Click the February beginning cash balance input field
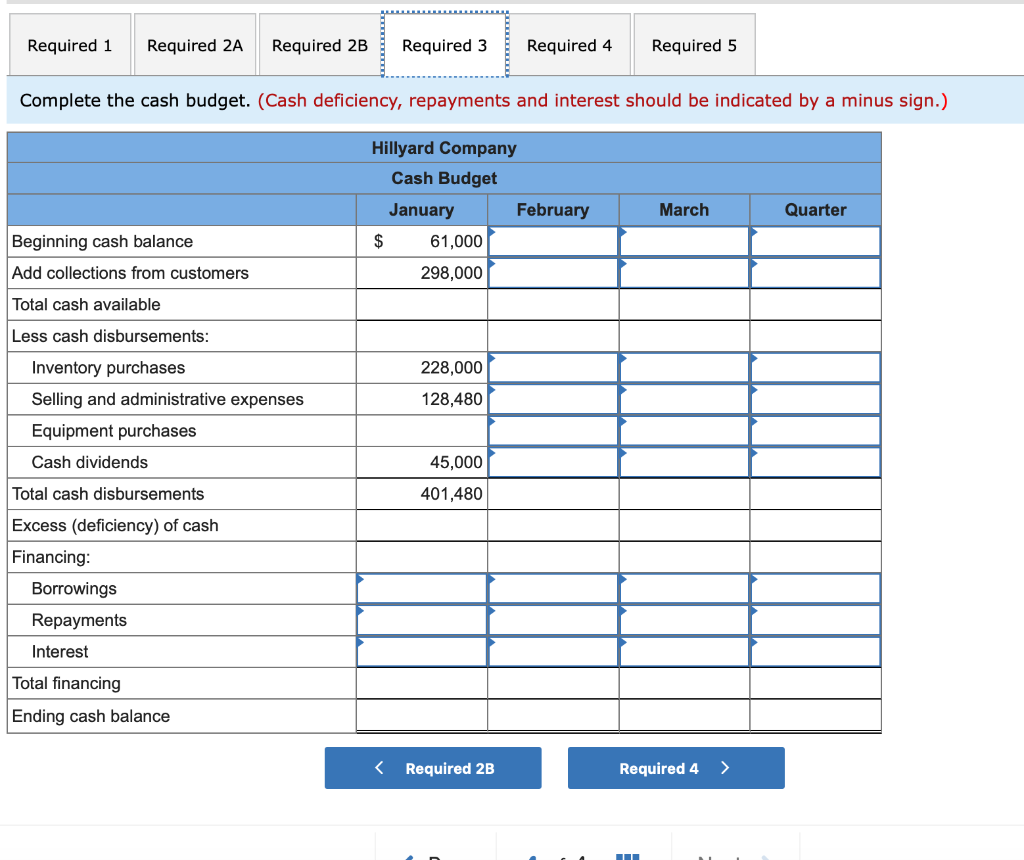The height and width of the screenshot is (860, 1024). point(552,241)
